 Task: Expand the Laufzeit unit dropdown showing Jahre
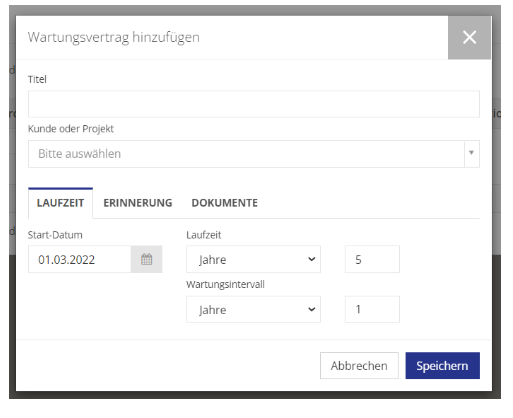tap(253, 259)
